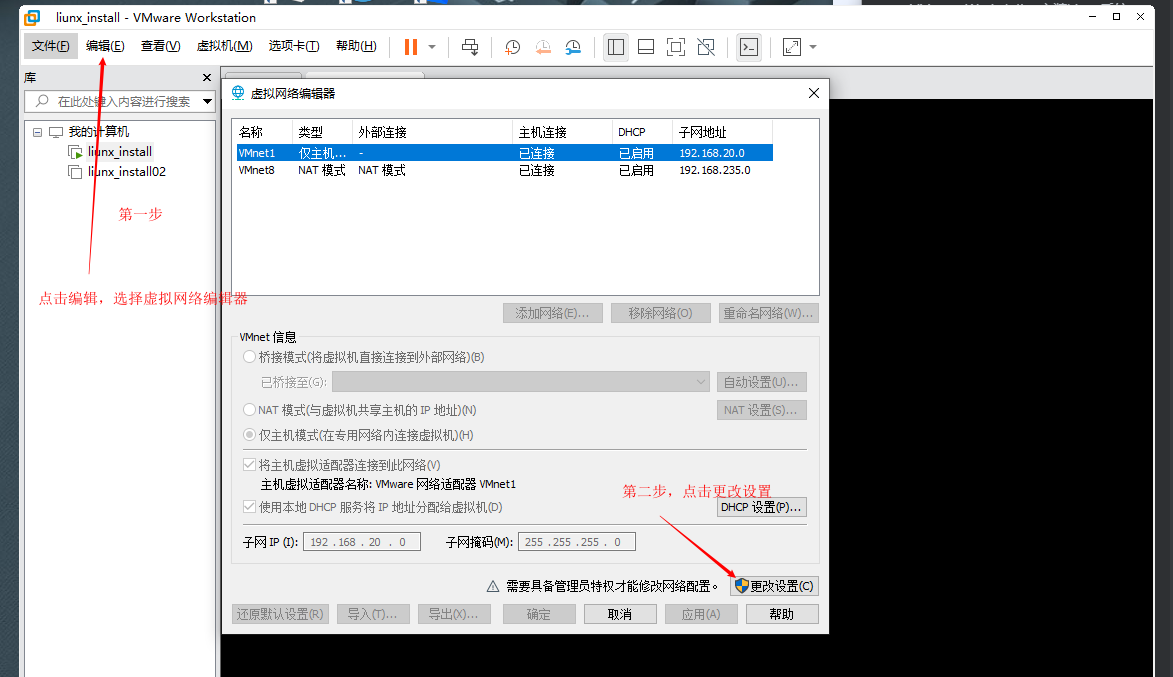Viewport: 1173px width, 677px height.
Task: Click the orange pause virtual machine icon
Action: pos(410,47)
